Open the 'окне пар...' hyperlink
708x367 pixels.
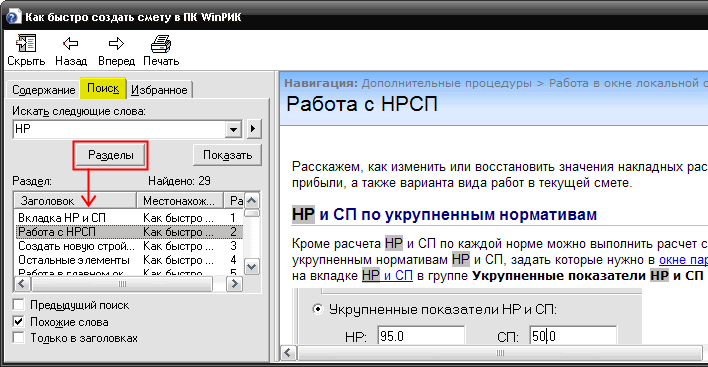[683, 260]
